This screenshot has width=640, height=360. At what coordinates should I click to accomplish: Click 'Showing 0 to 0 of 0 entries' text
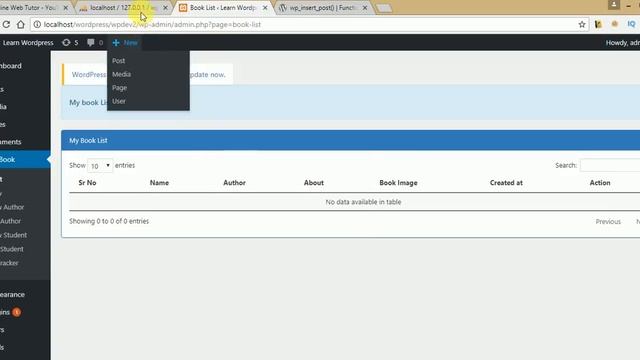[109, 221]
